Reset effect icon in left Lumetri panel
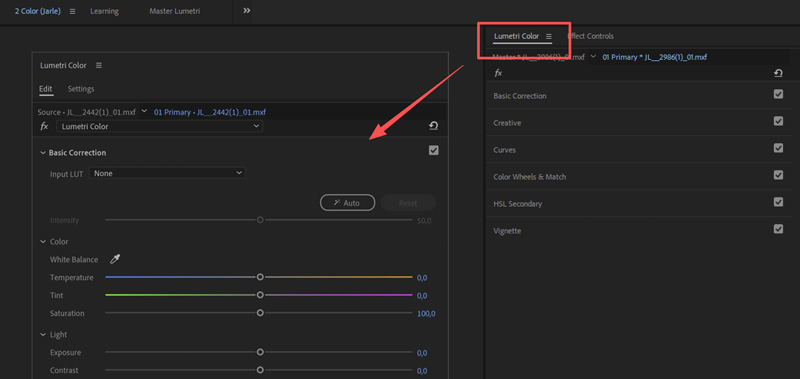 click(x=434, y=126)
